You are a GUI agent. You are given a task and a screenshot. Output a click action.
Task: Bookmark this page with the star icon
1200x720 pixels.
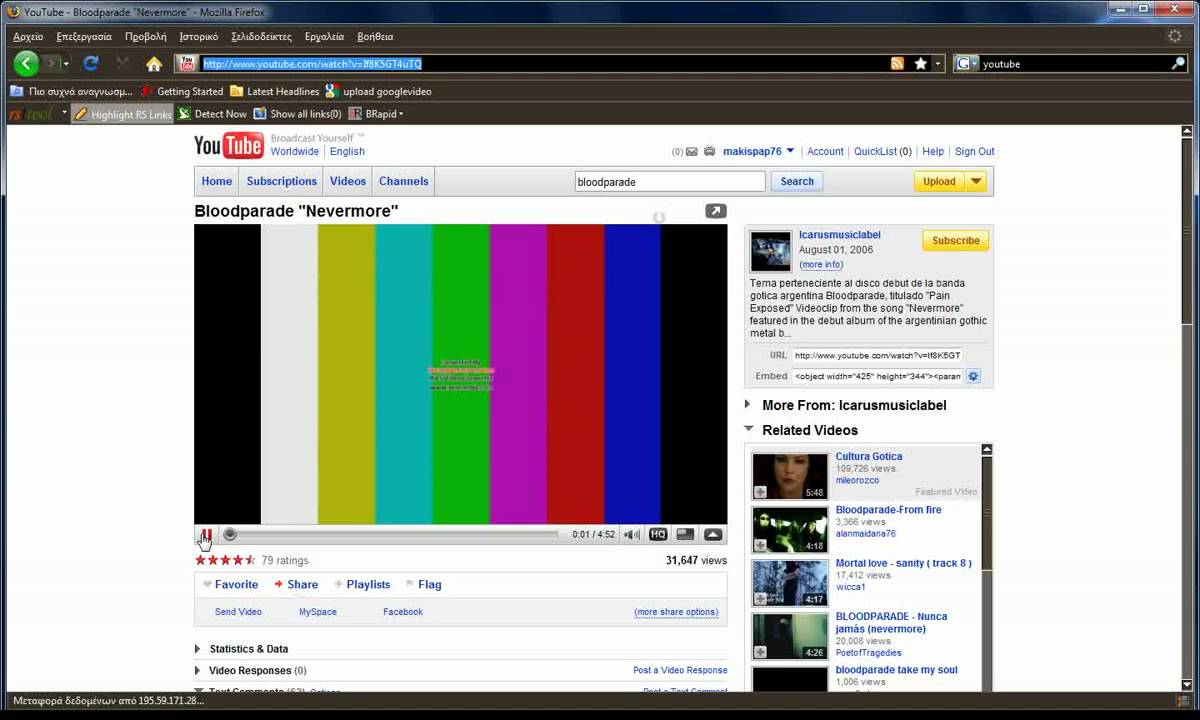pyautogui.click(x=921, y=63)
